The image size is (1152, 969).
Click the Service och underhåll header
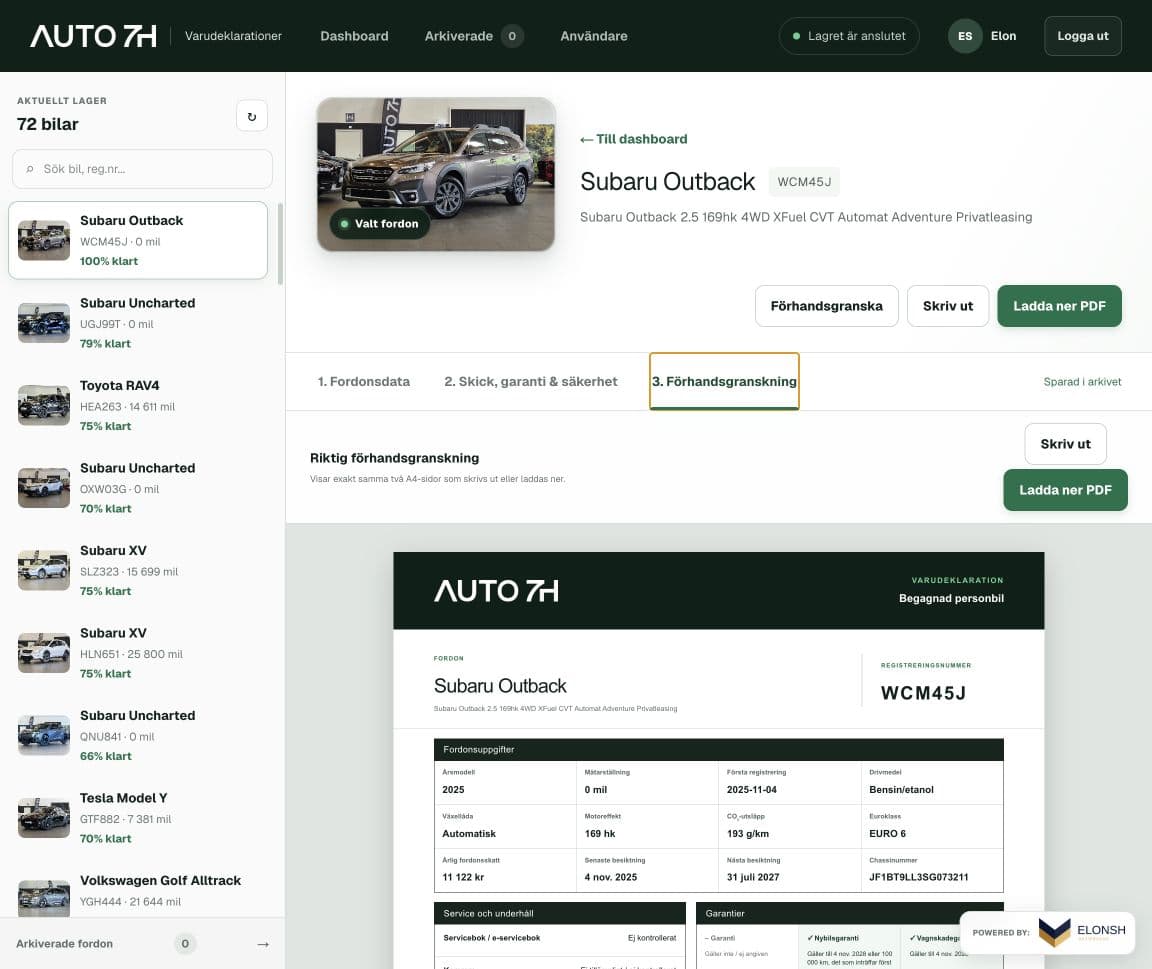tap(560, 913)
